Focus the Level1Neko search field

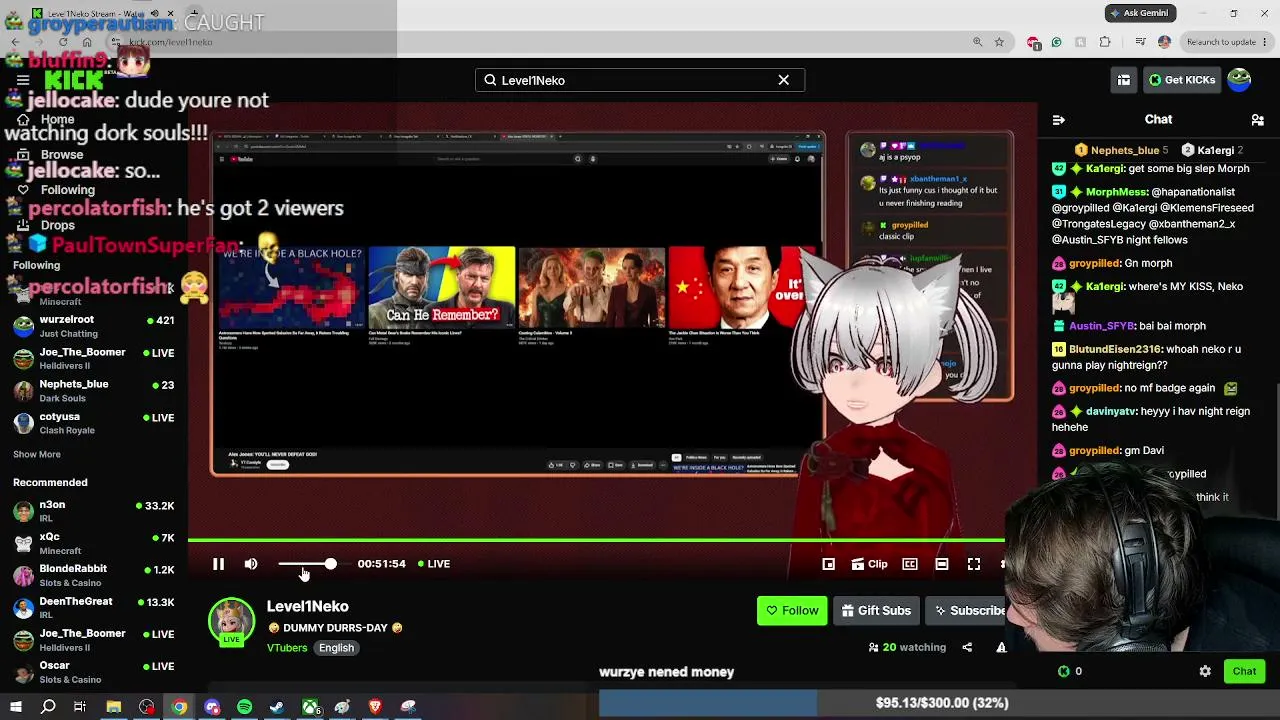coord(640,80)
